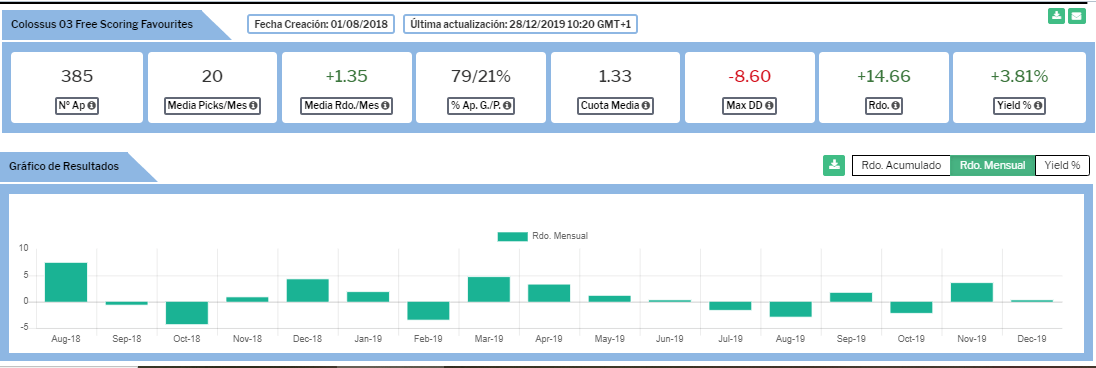Image resolution: width=1096 pixels, height=368 pixels.
Task: Click info icon beside Media Picks/Mes
Action: tap(253, 106)
